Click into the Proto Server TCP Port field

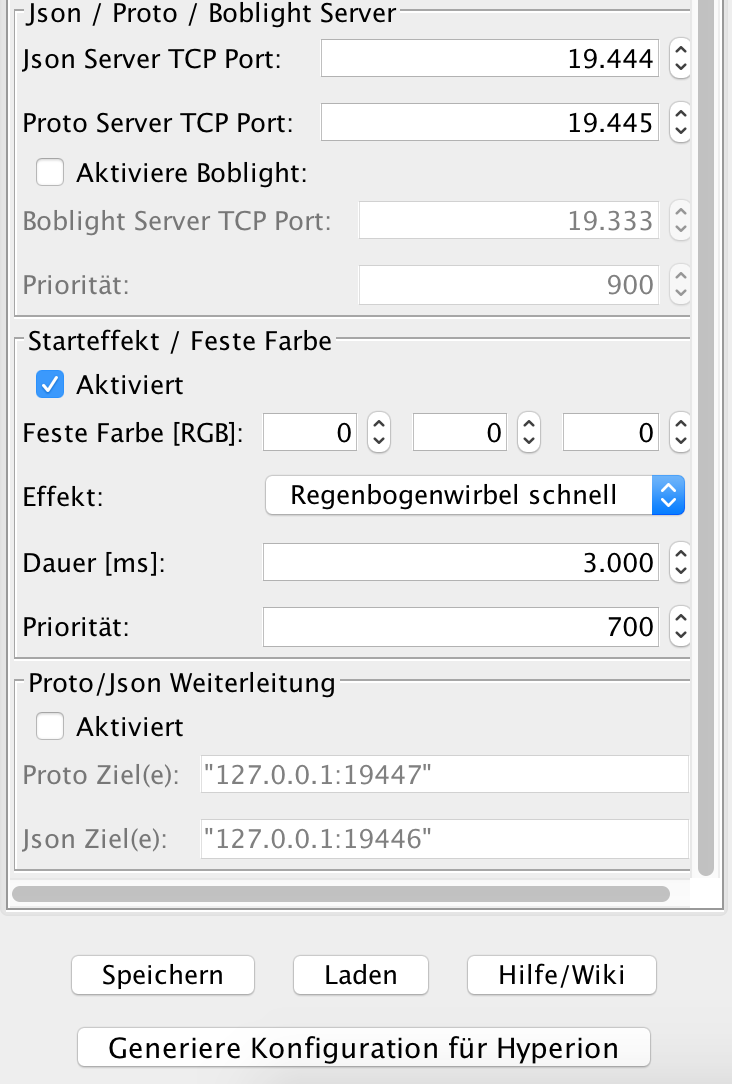[489, 123]
